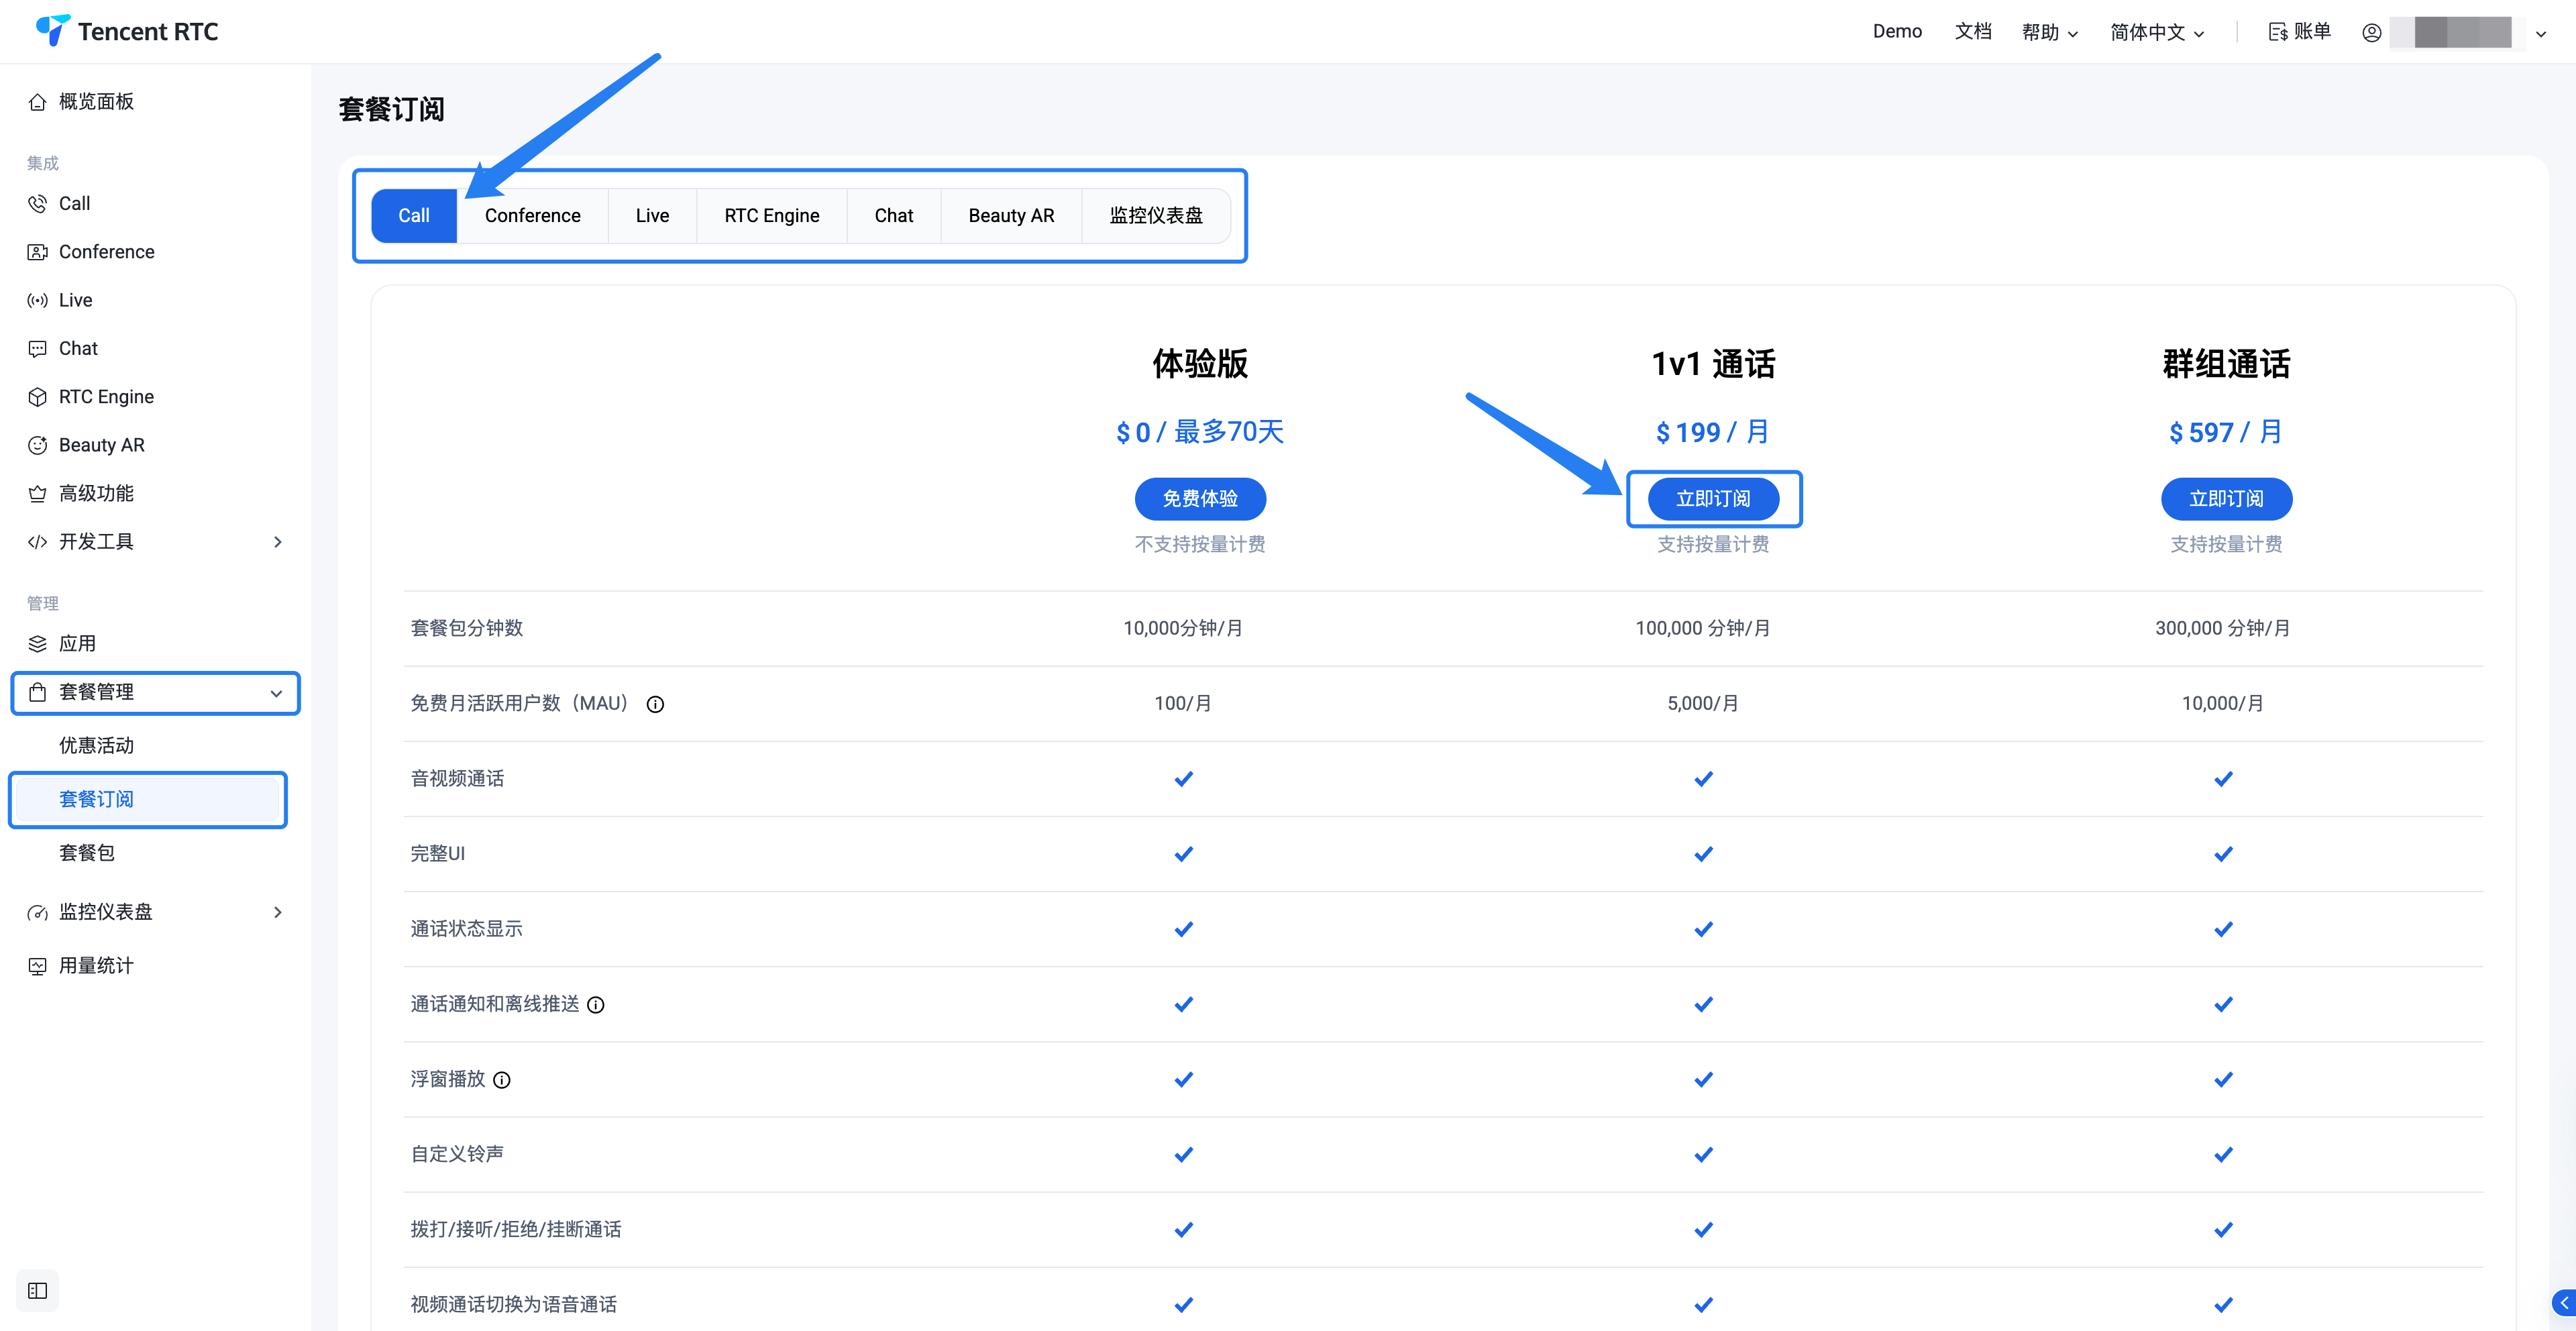Open the 帮助 help dropdown
Image resolution: width=2576 pixels, height=1331 pixels.
point(2049,32)
